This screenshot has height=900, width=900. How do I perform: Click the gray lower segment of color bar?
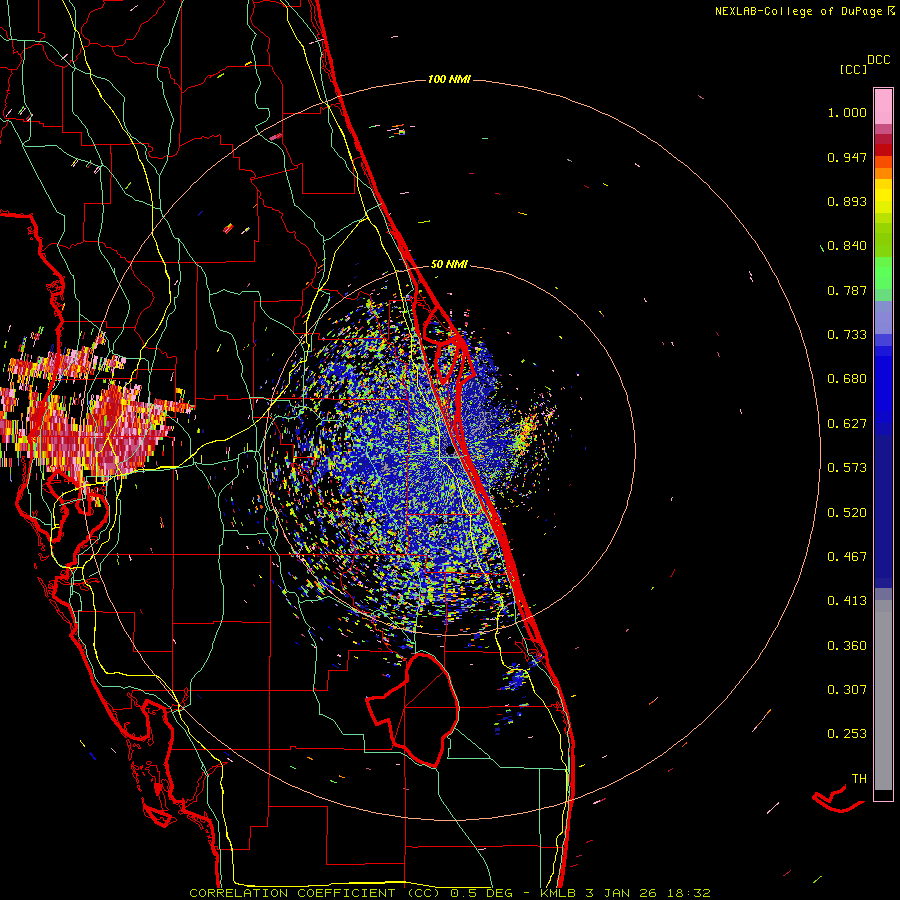point(883,695)
